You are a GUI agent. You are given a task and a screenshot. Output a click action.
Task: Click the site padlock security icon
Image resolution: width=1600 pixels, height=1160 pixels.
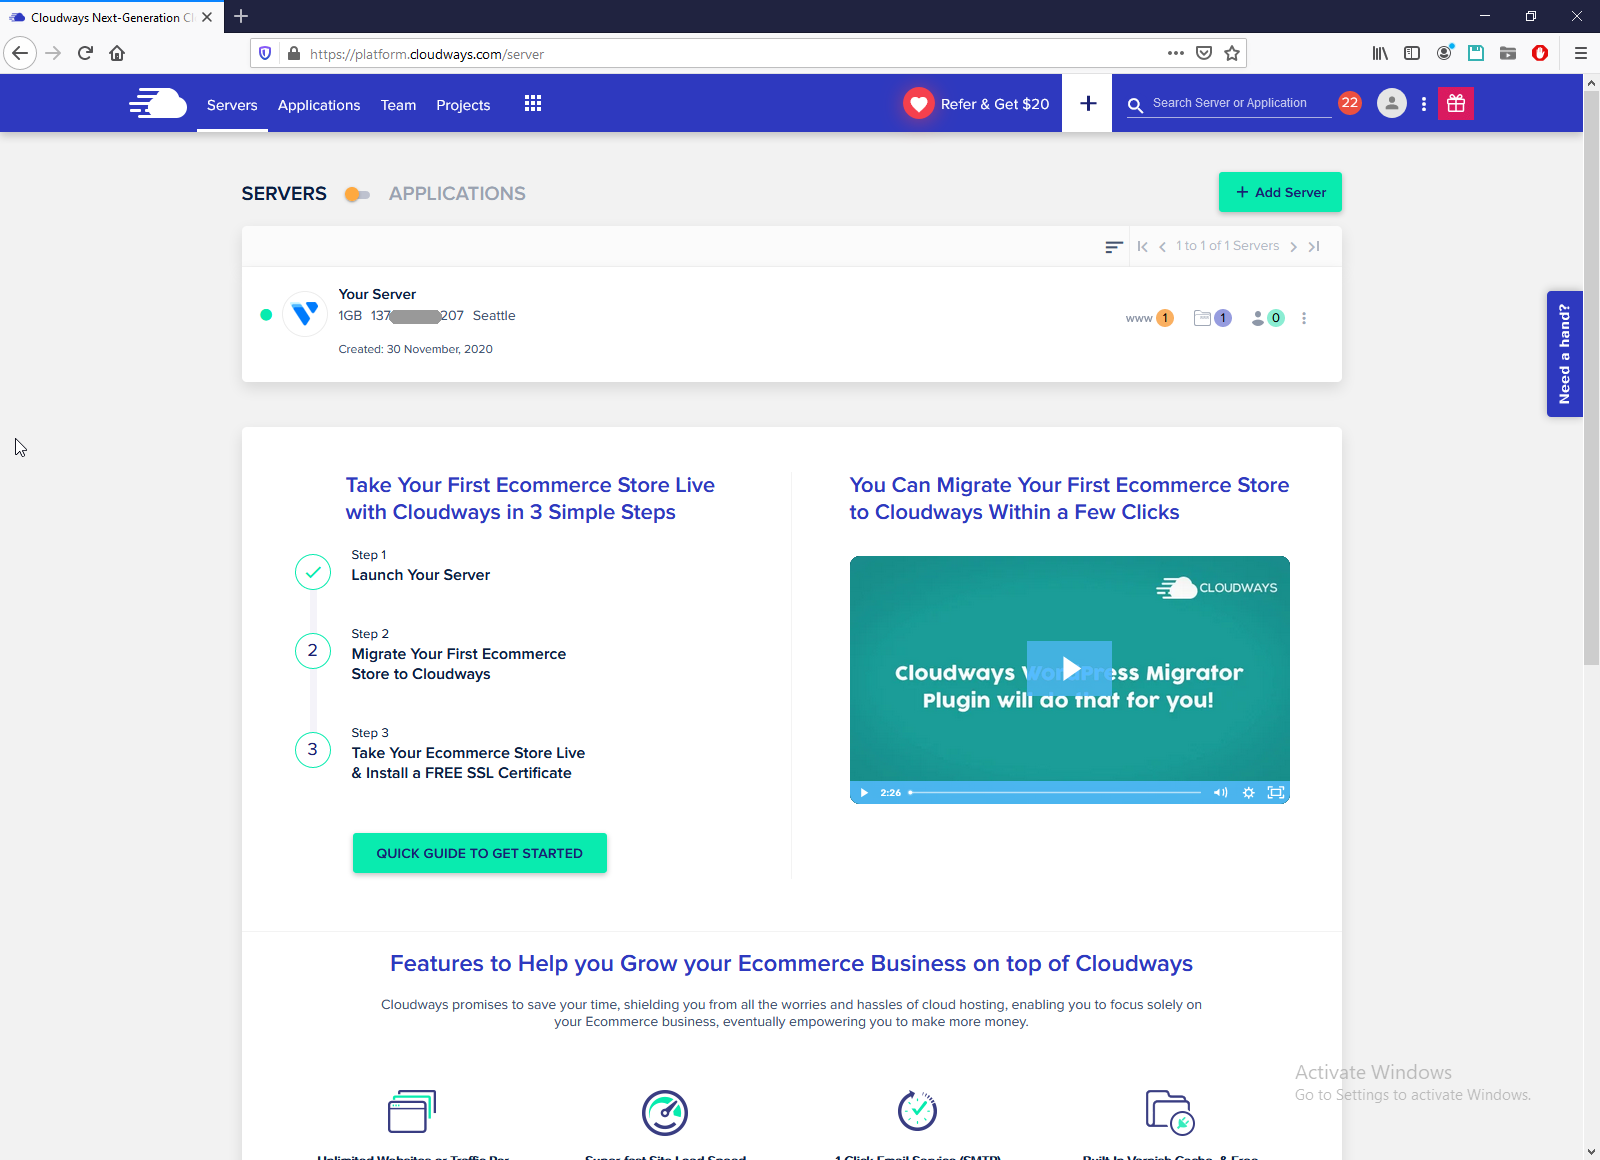[x=293, y=53]
